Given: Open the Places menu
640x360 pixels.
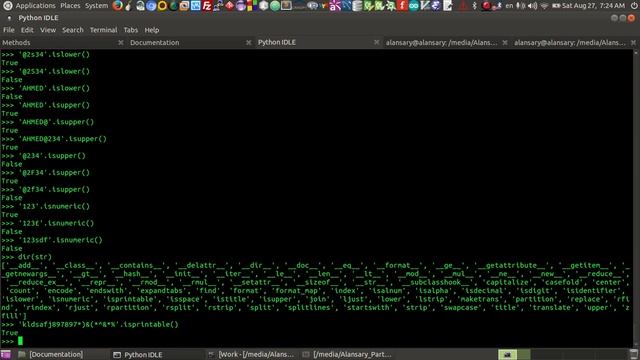Looking at the screenshot, I should pos(70,6).
